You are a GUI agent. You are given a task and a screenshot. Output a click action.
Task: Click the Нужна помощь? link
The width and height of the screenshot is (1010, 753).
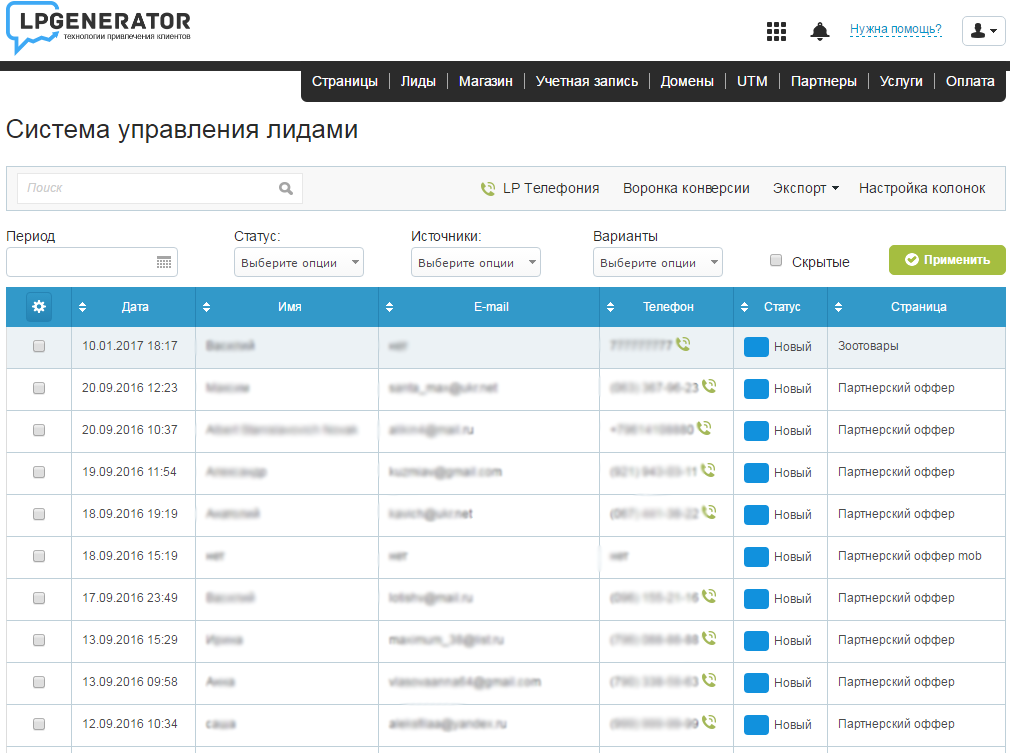pos(895,30)
